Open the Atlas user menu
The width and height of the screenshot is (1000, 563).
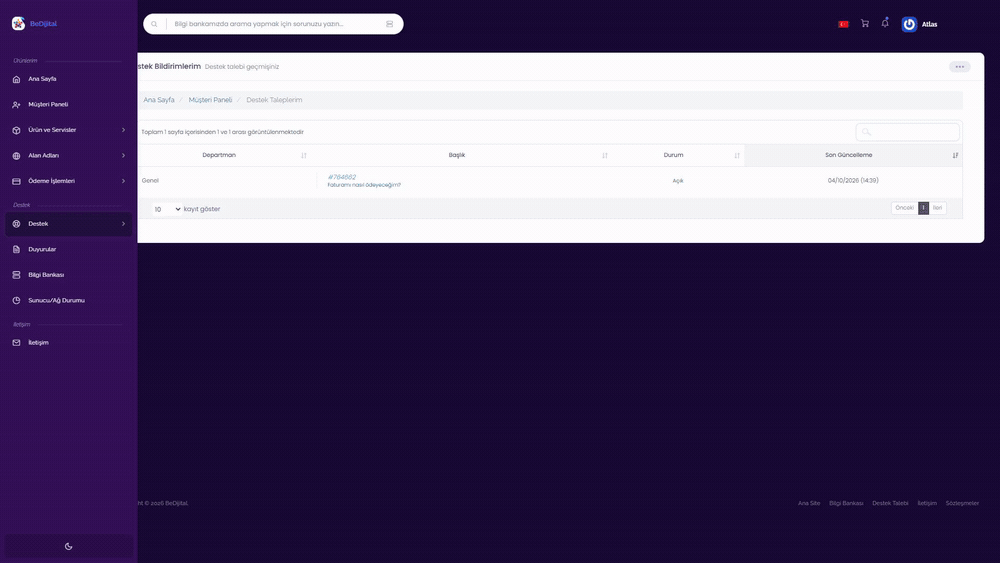click(x=929, y=24)
